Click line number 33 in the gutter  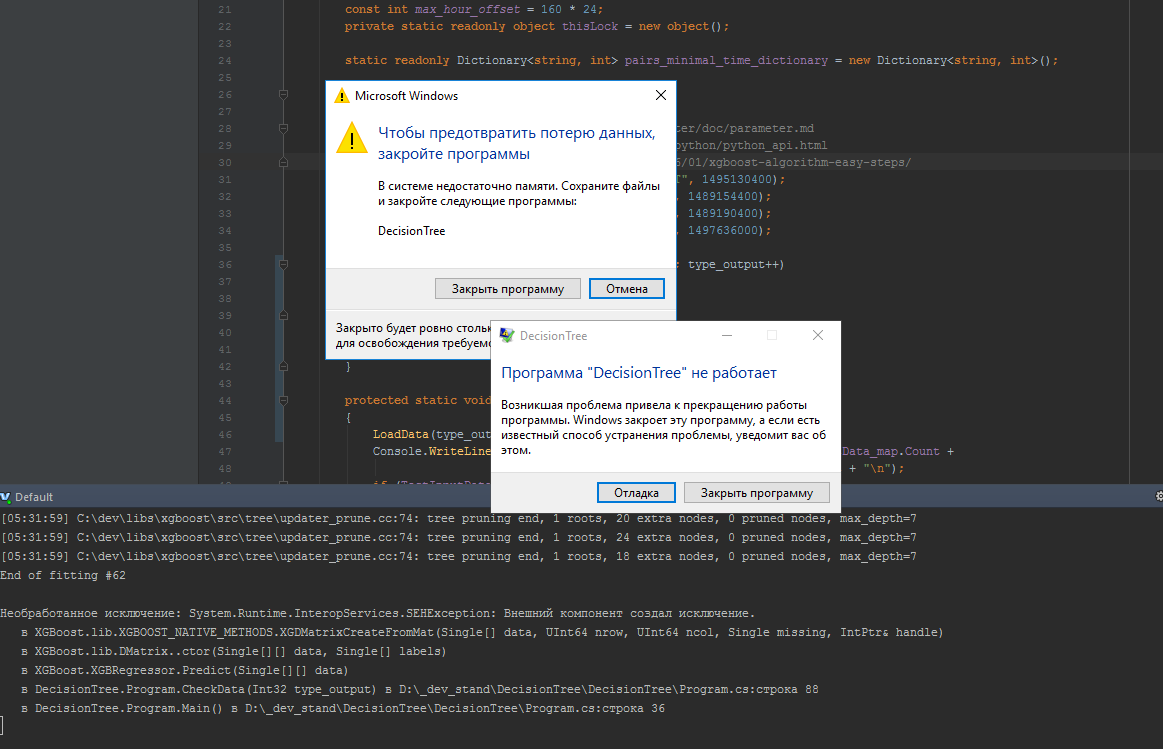pos(225,214)
